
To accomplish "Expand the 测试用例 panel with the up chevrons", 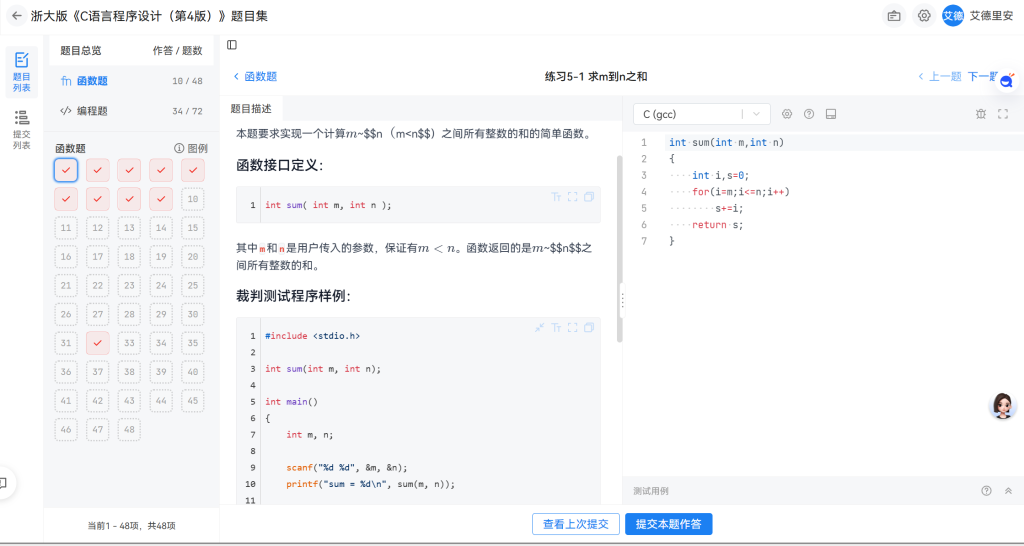I will (x=1008, y=491).
